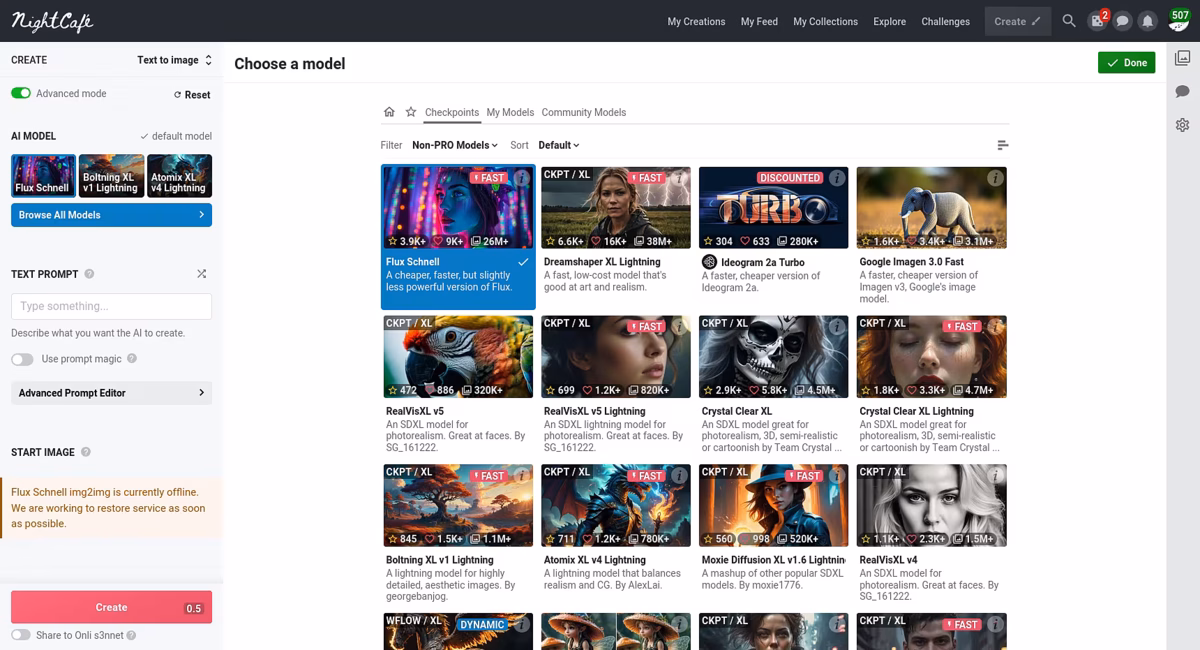Show info for the Crystal Clear XL card
1200x650 pixels.
pos(837,327)
